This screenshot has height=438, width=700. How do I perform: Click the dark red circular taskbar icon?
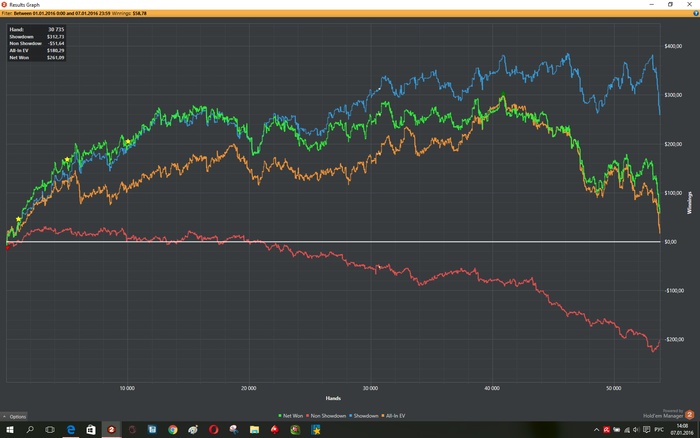[x=132, y=430]
